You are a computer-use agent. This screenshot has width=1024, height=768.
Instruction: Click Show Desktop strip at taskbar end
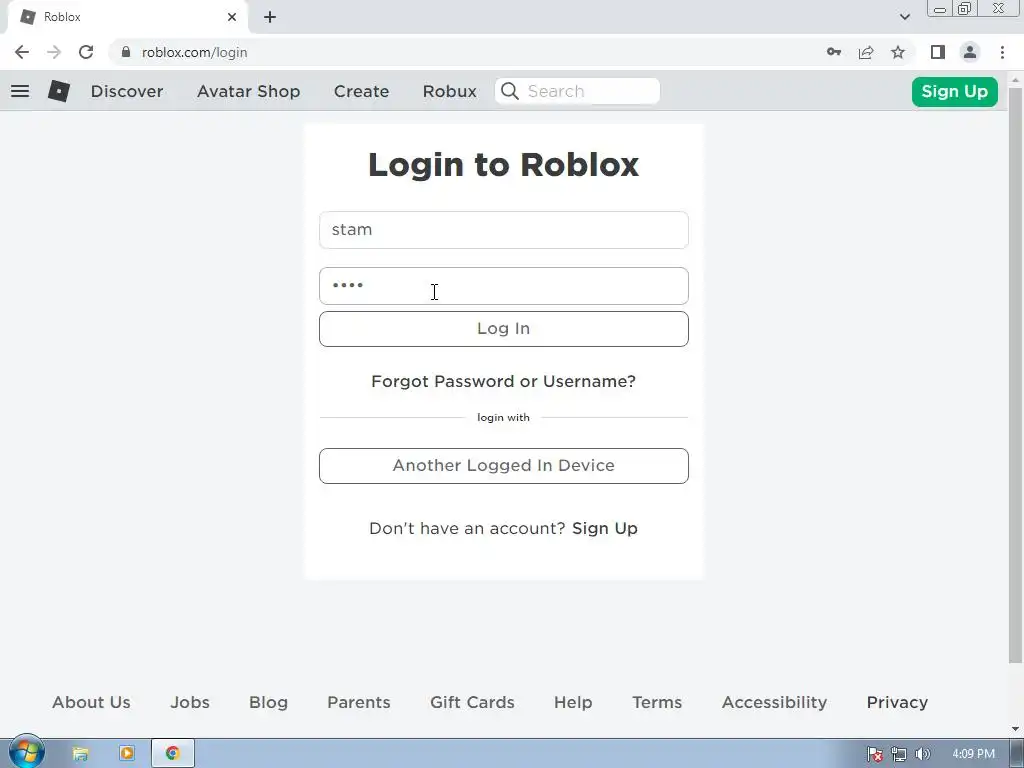(1019, 753)
